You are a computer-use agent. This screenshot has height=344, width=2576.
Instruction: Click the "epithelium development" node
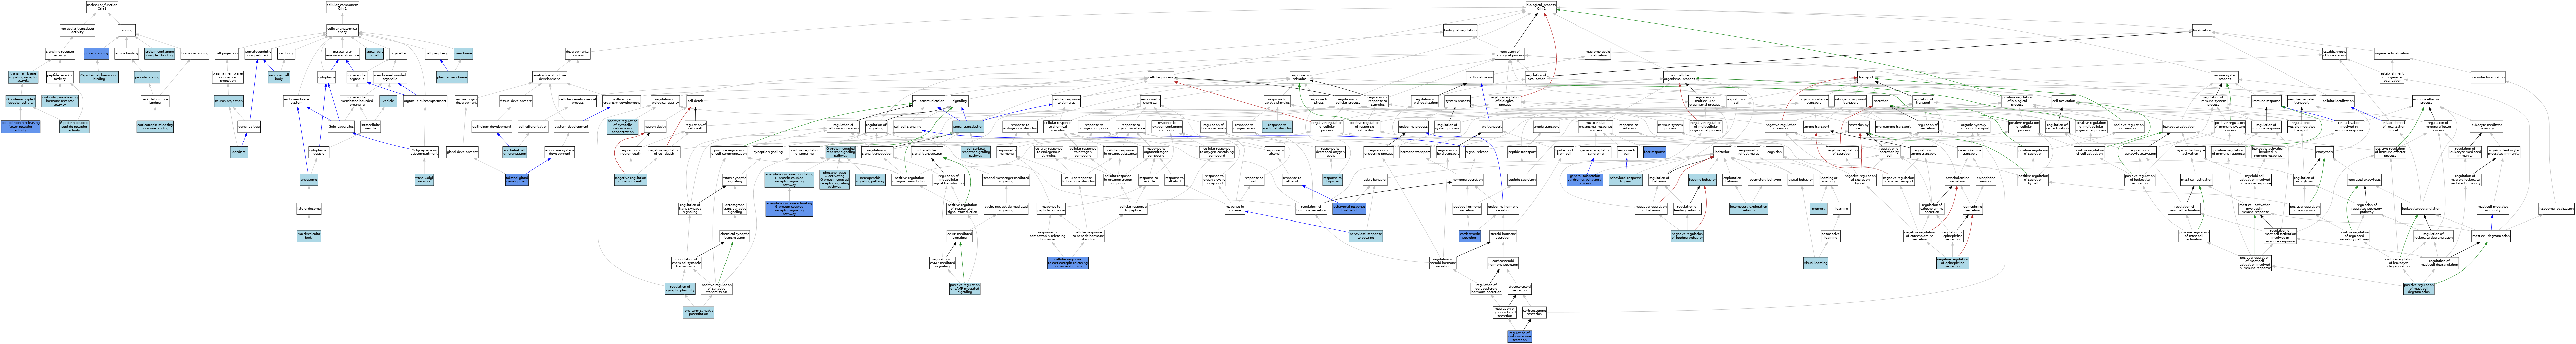(492, 127)
